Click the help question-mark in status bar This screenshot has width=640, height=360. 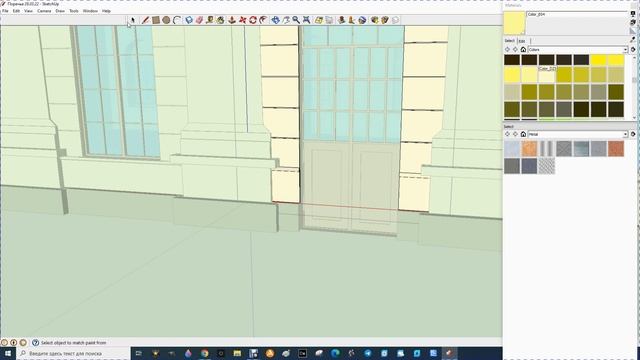(36, 342)
